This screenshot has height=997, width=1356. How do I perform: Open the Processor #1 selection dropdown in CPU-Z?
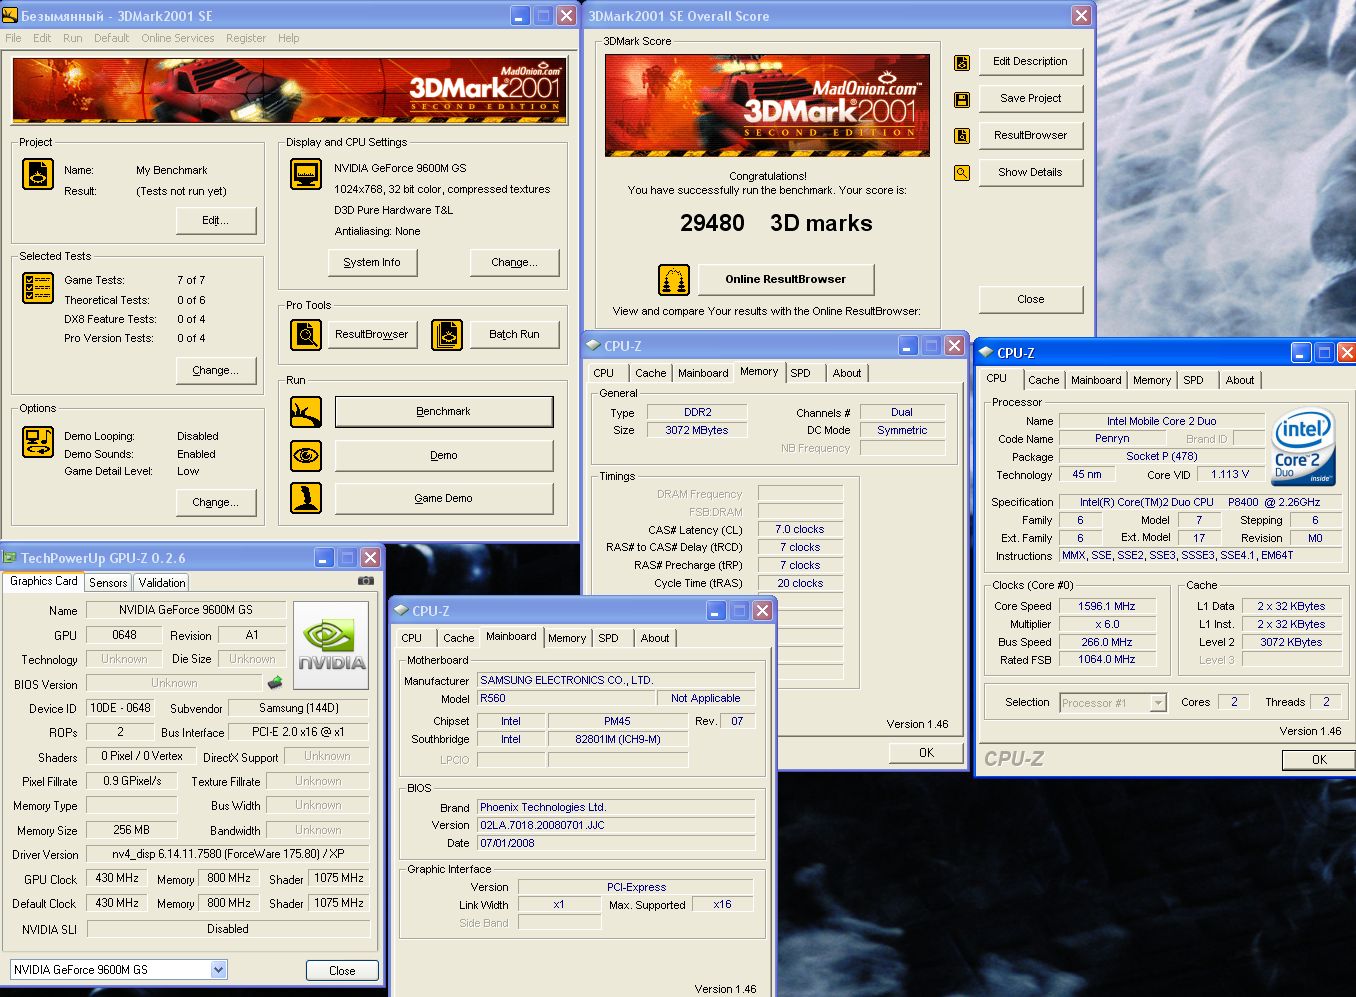1158,703
